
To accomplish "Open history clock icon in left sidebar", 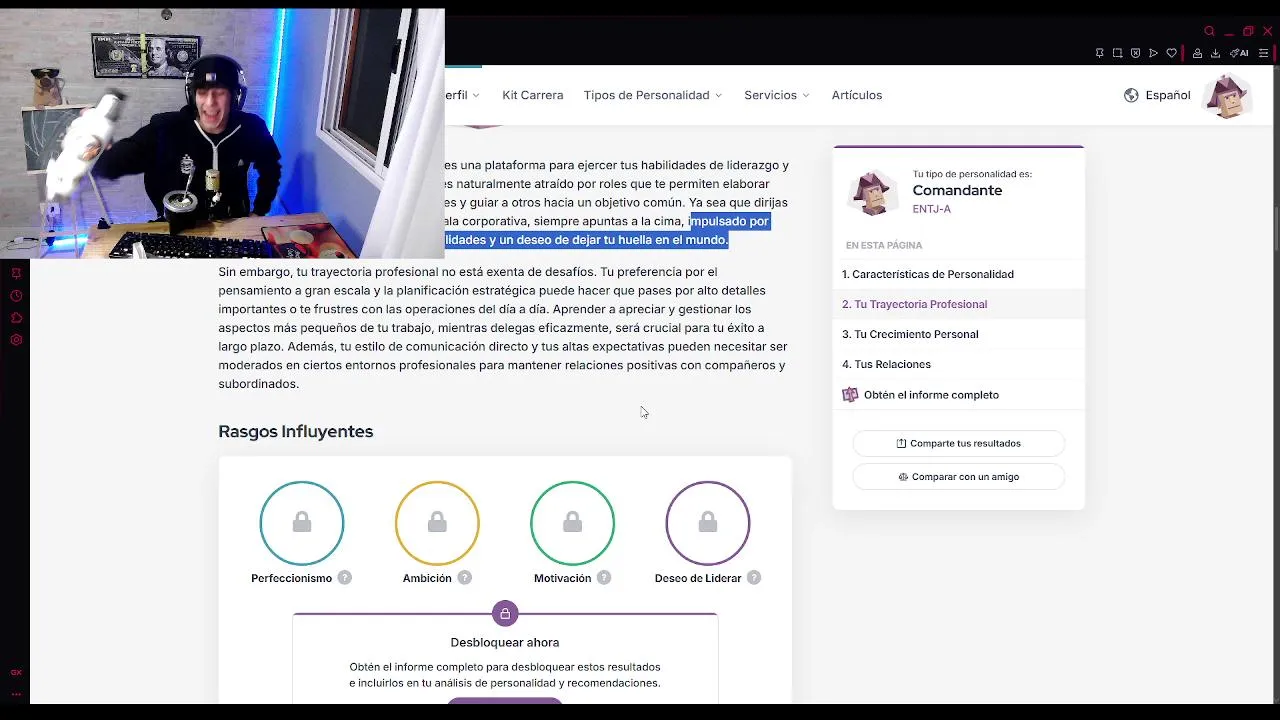I will [x=16, y=295].
